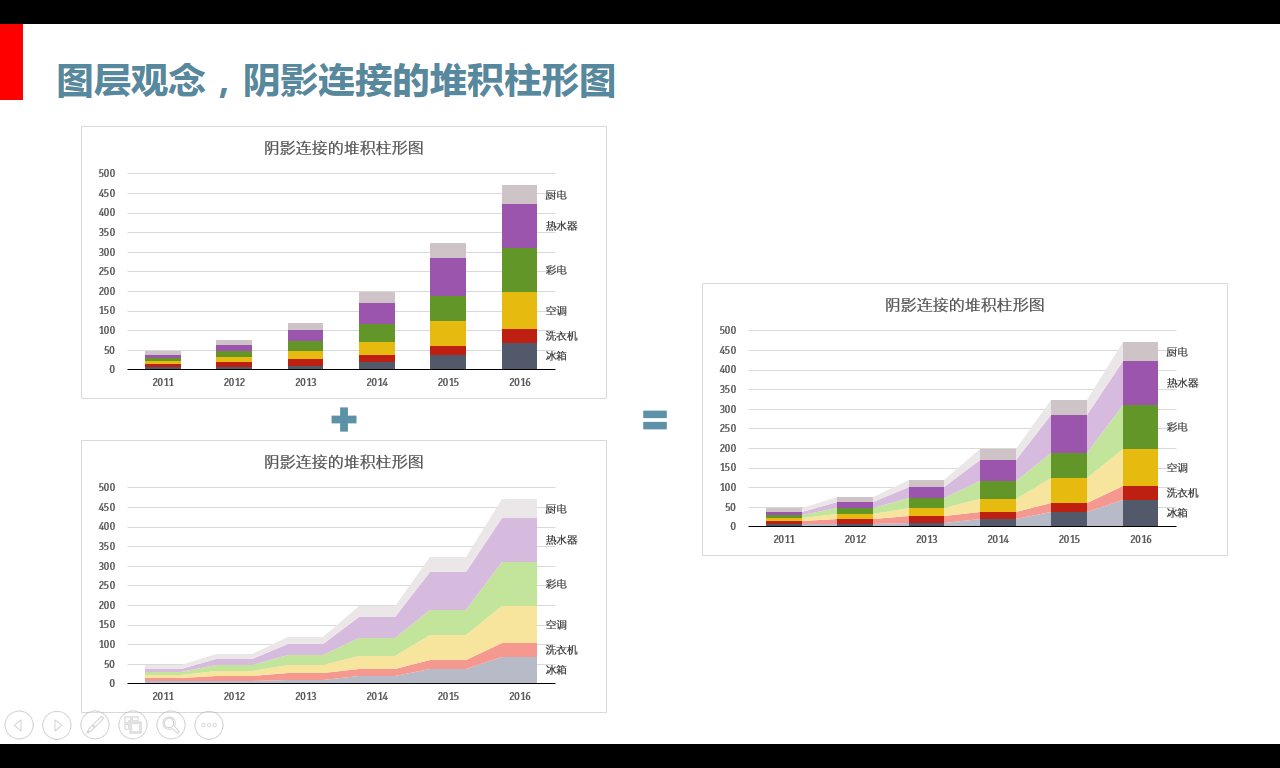Click the 洗衣机 label in the right combined chart
1280x768 pixels.
tap(1183, 493)
